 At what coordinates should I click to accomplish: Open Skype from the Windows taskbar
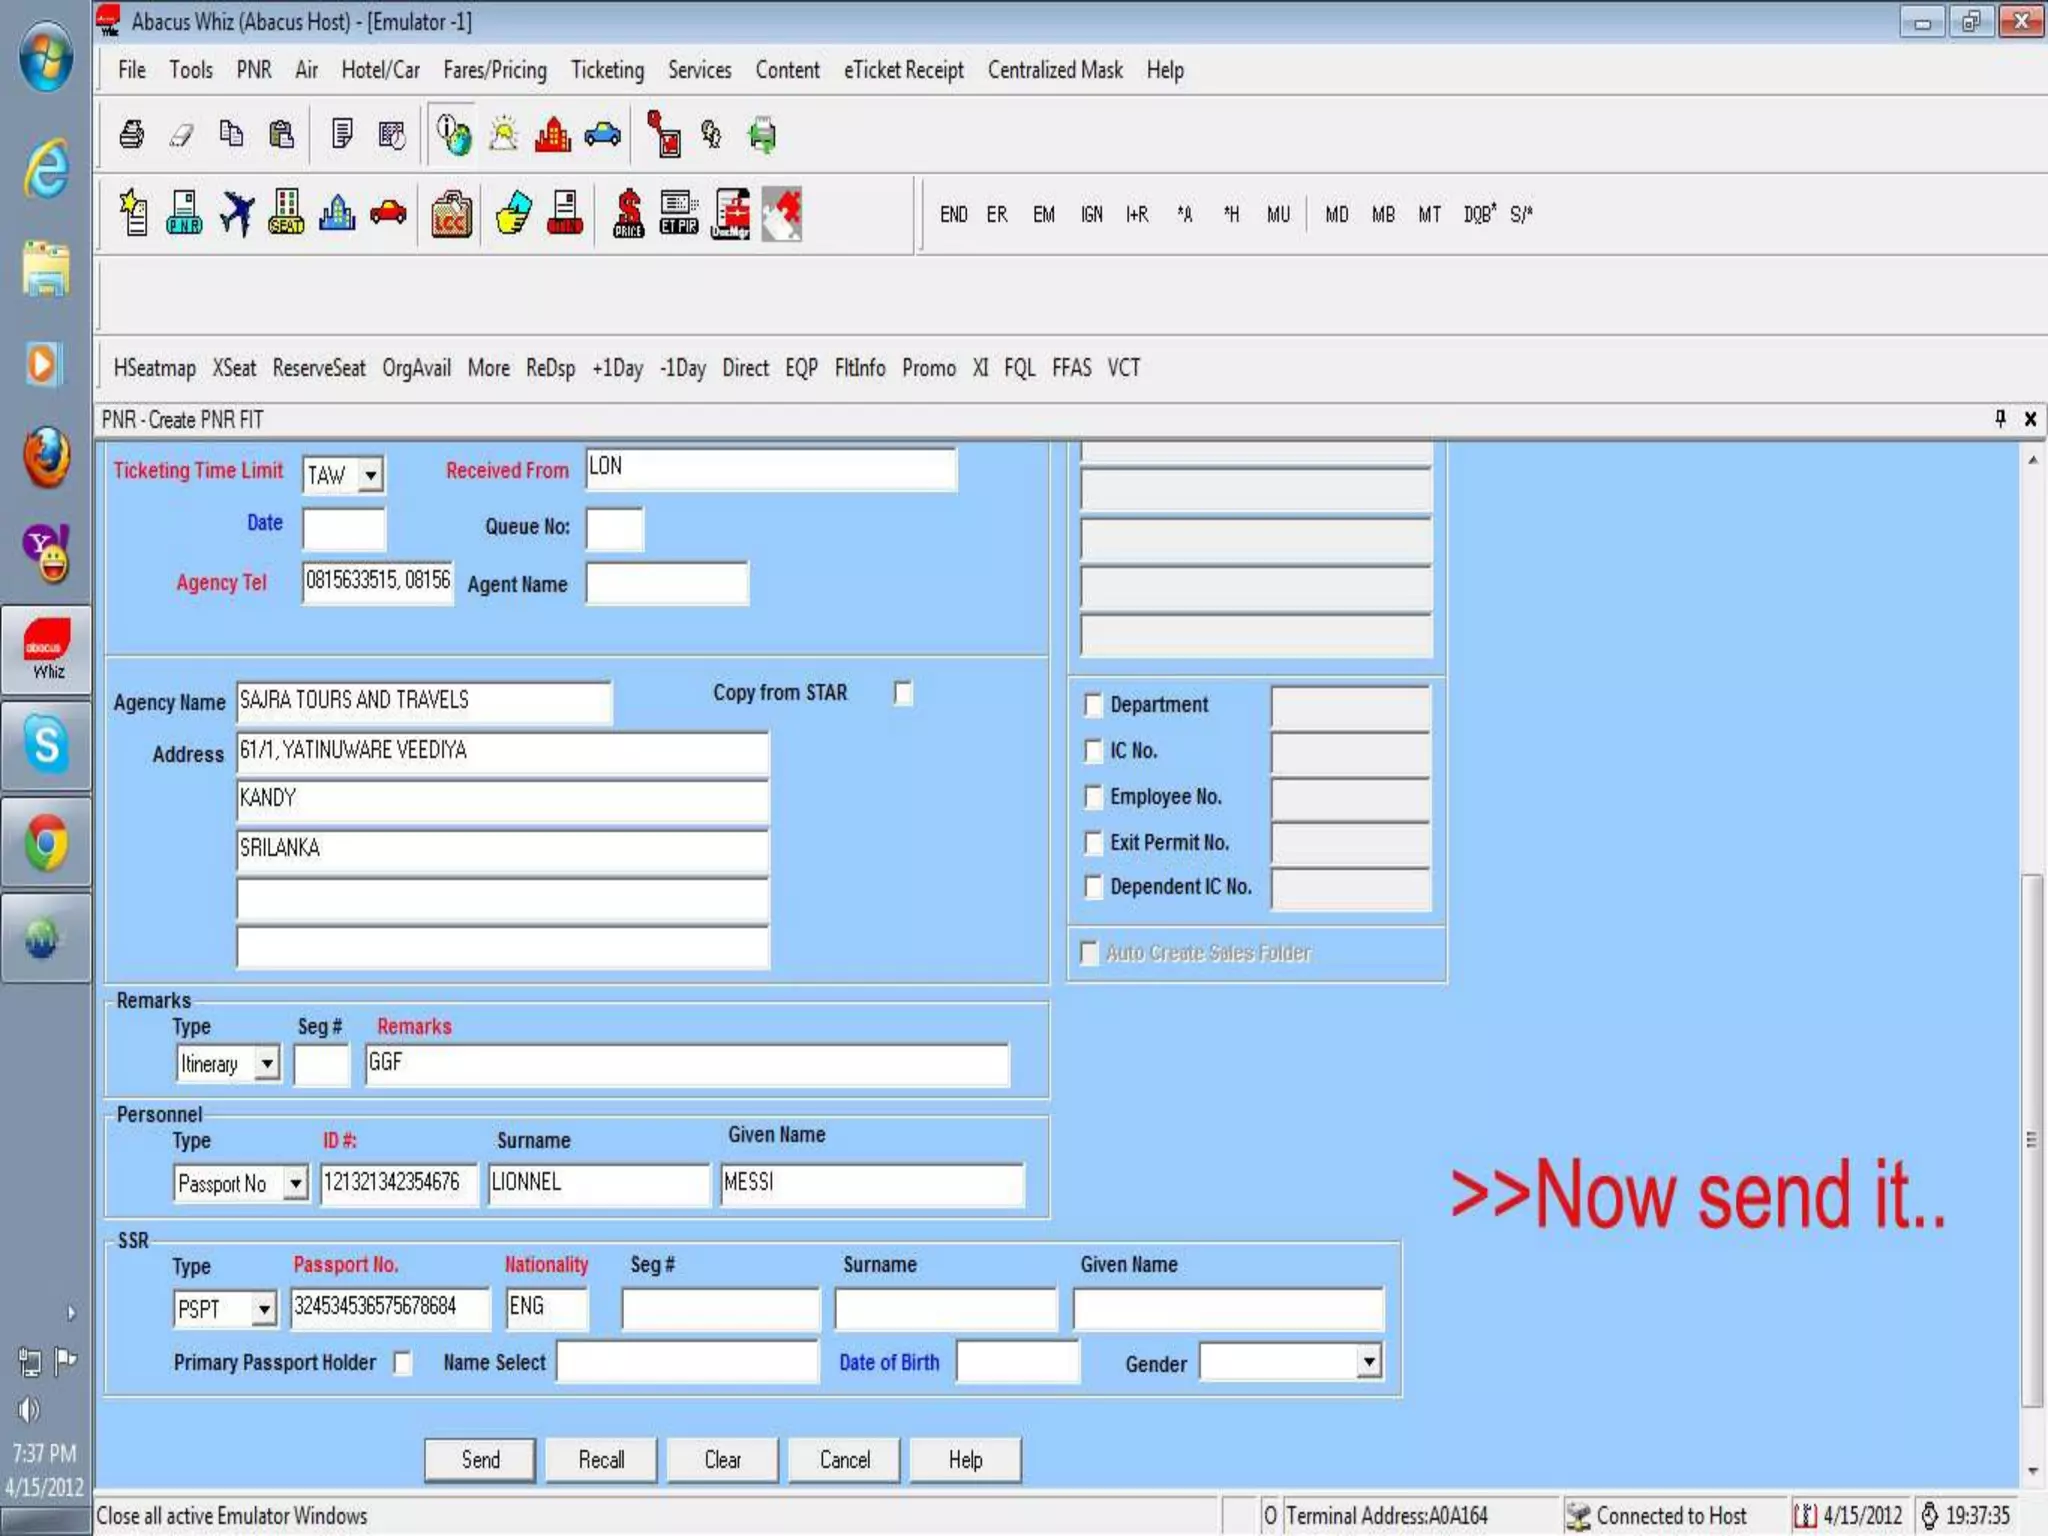click(46, 745)
